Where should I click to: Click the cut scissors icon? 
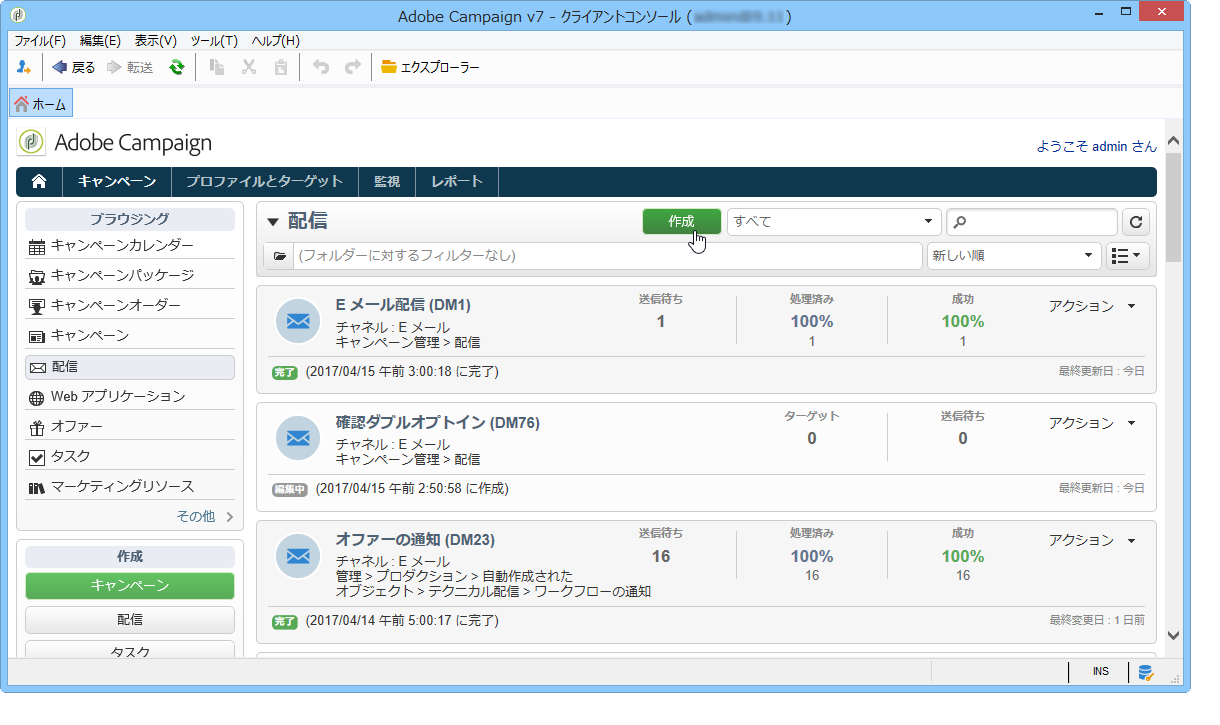(x=250, y=67)
